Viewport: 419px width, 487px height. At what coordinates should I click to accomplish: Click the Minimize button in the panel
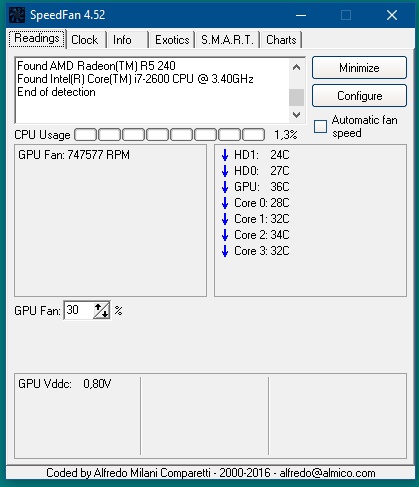point(359,68)
